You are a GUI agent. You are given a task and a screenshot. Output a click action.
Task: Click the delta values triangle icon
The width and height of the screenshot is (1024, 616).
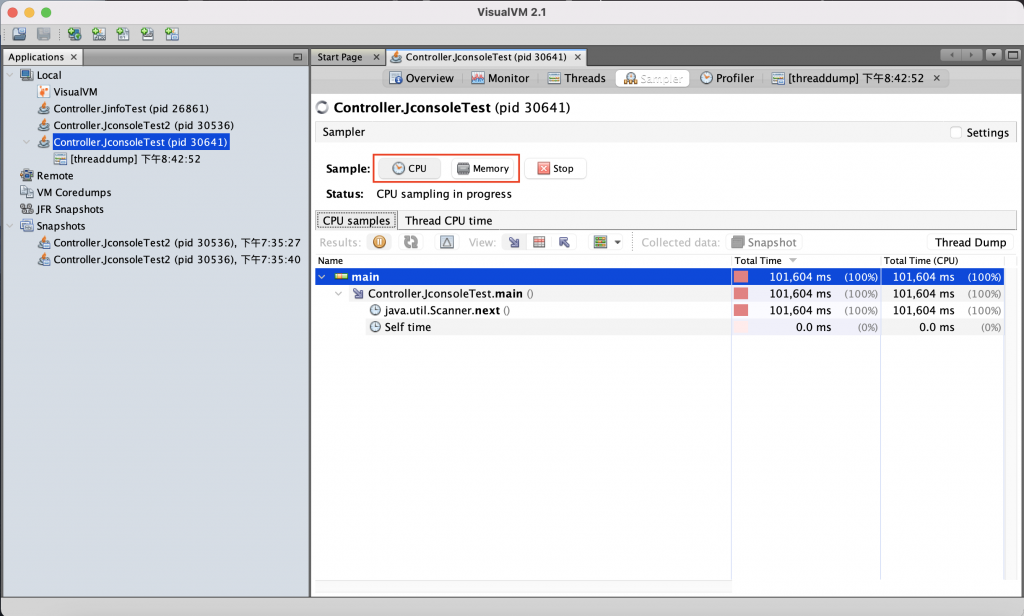[x=447, y=242]
